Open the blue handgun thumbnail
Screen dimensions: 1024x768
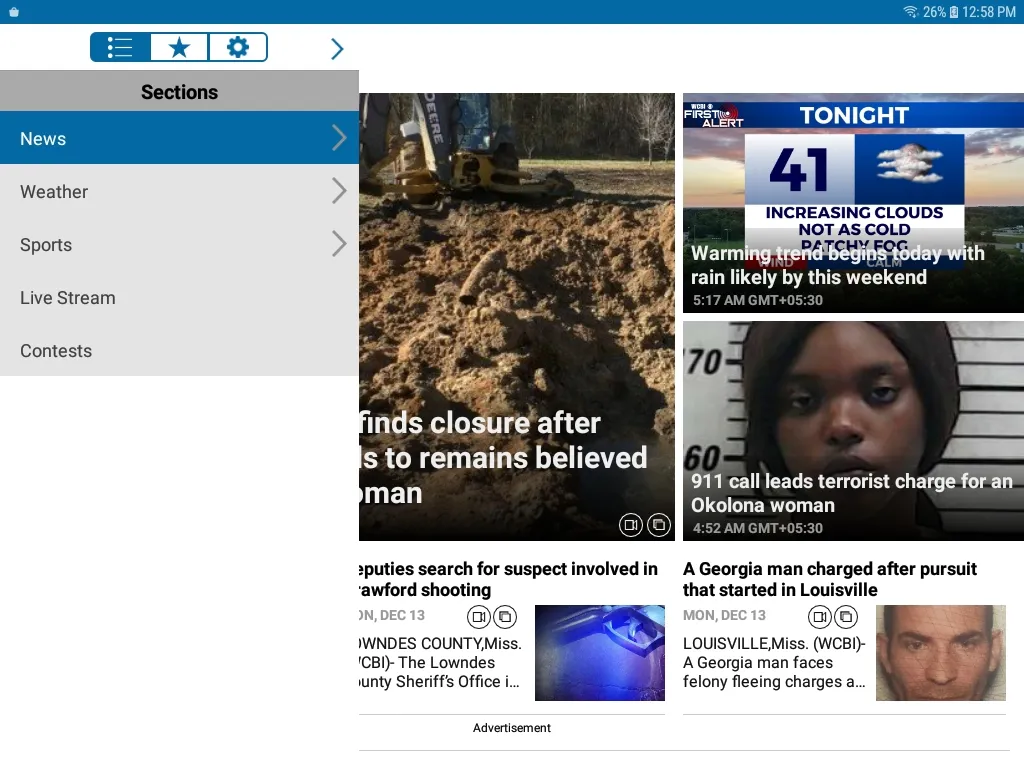click(600, 653)
